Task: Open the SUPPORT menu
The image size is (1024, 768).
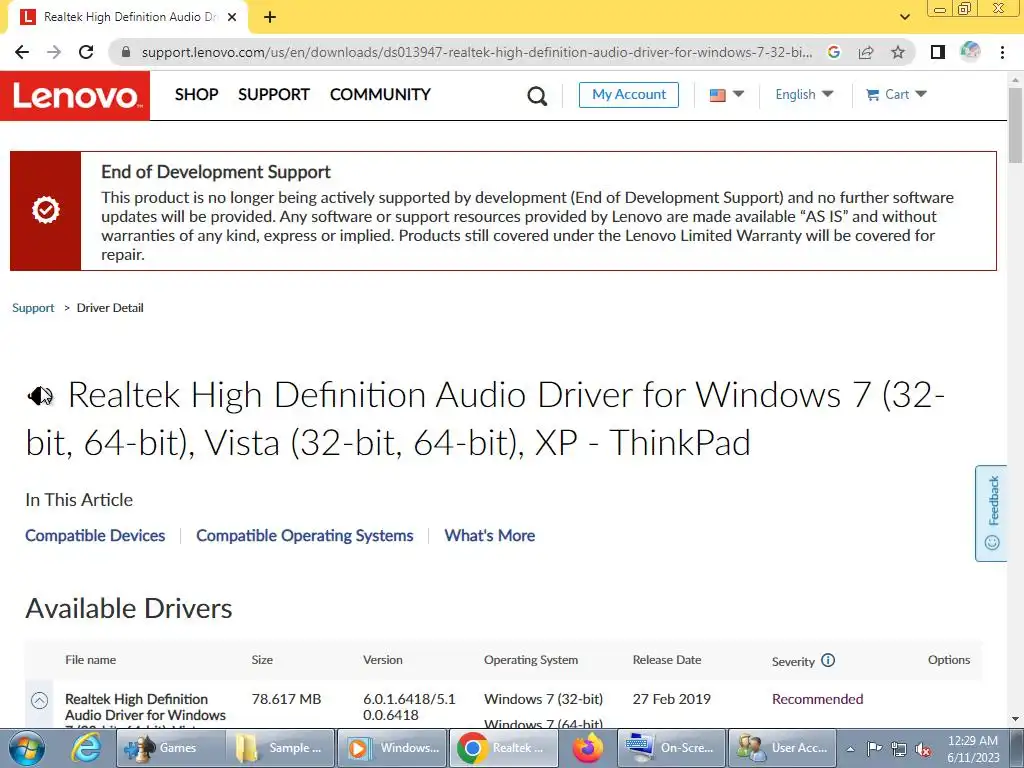Action: [274, 95]
